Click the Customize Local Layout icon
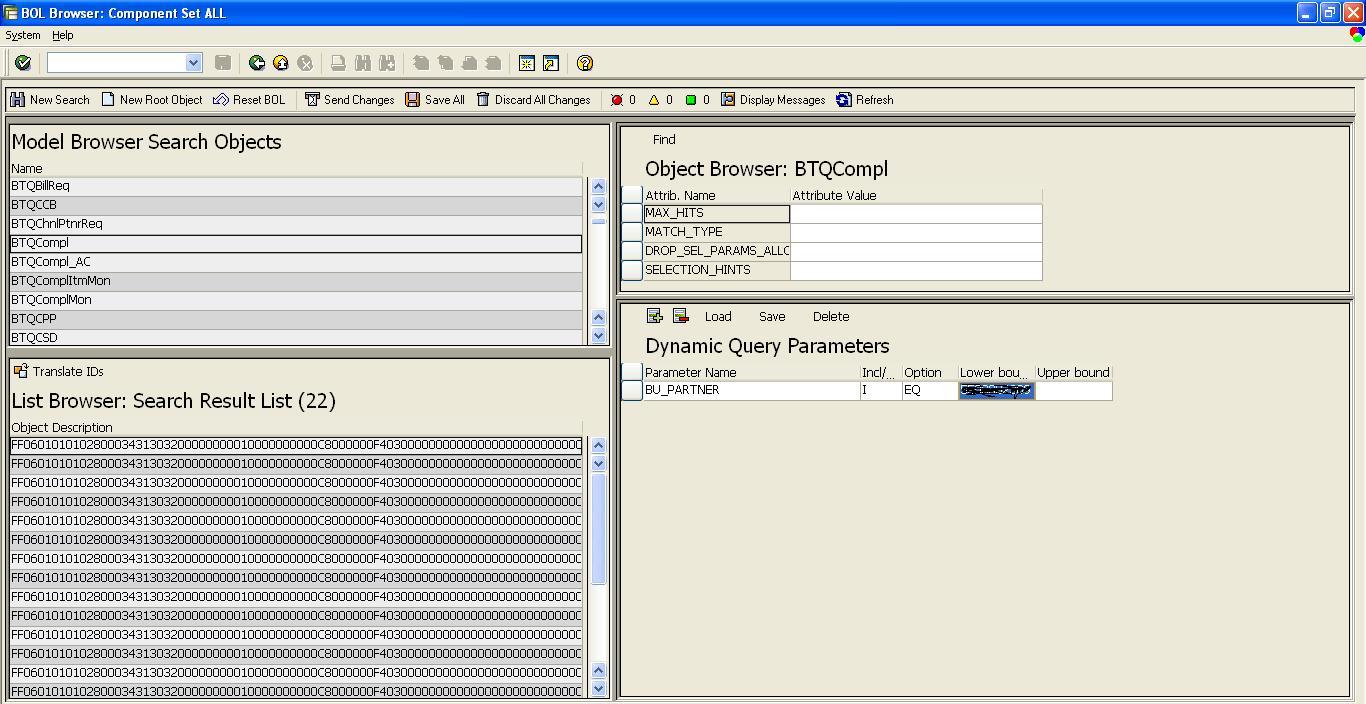 click(1356, 35)
